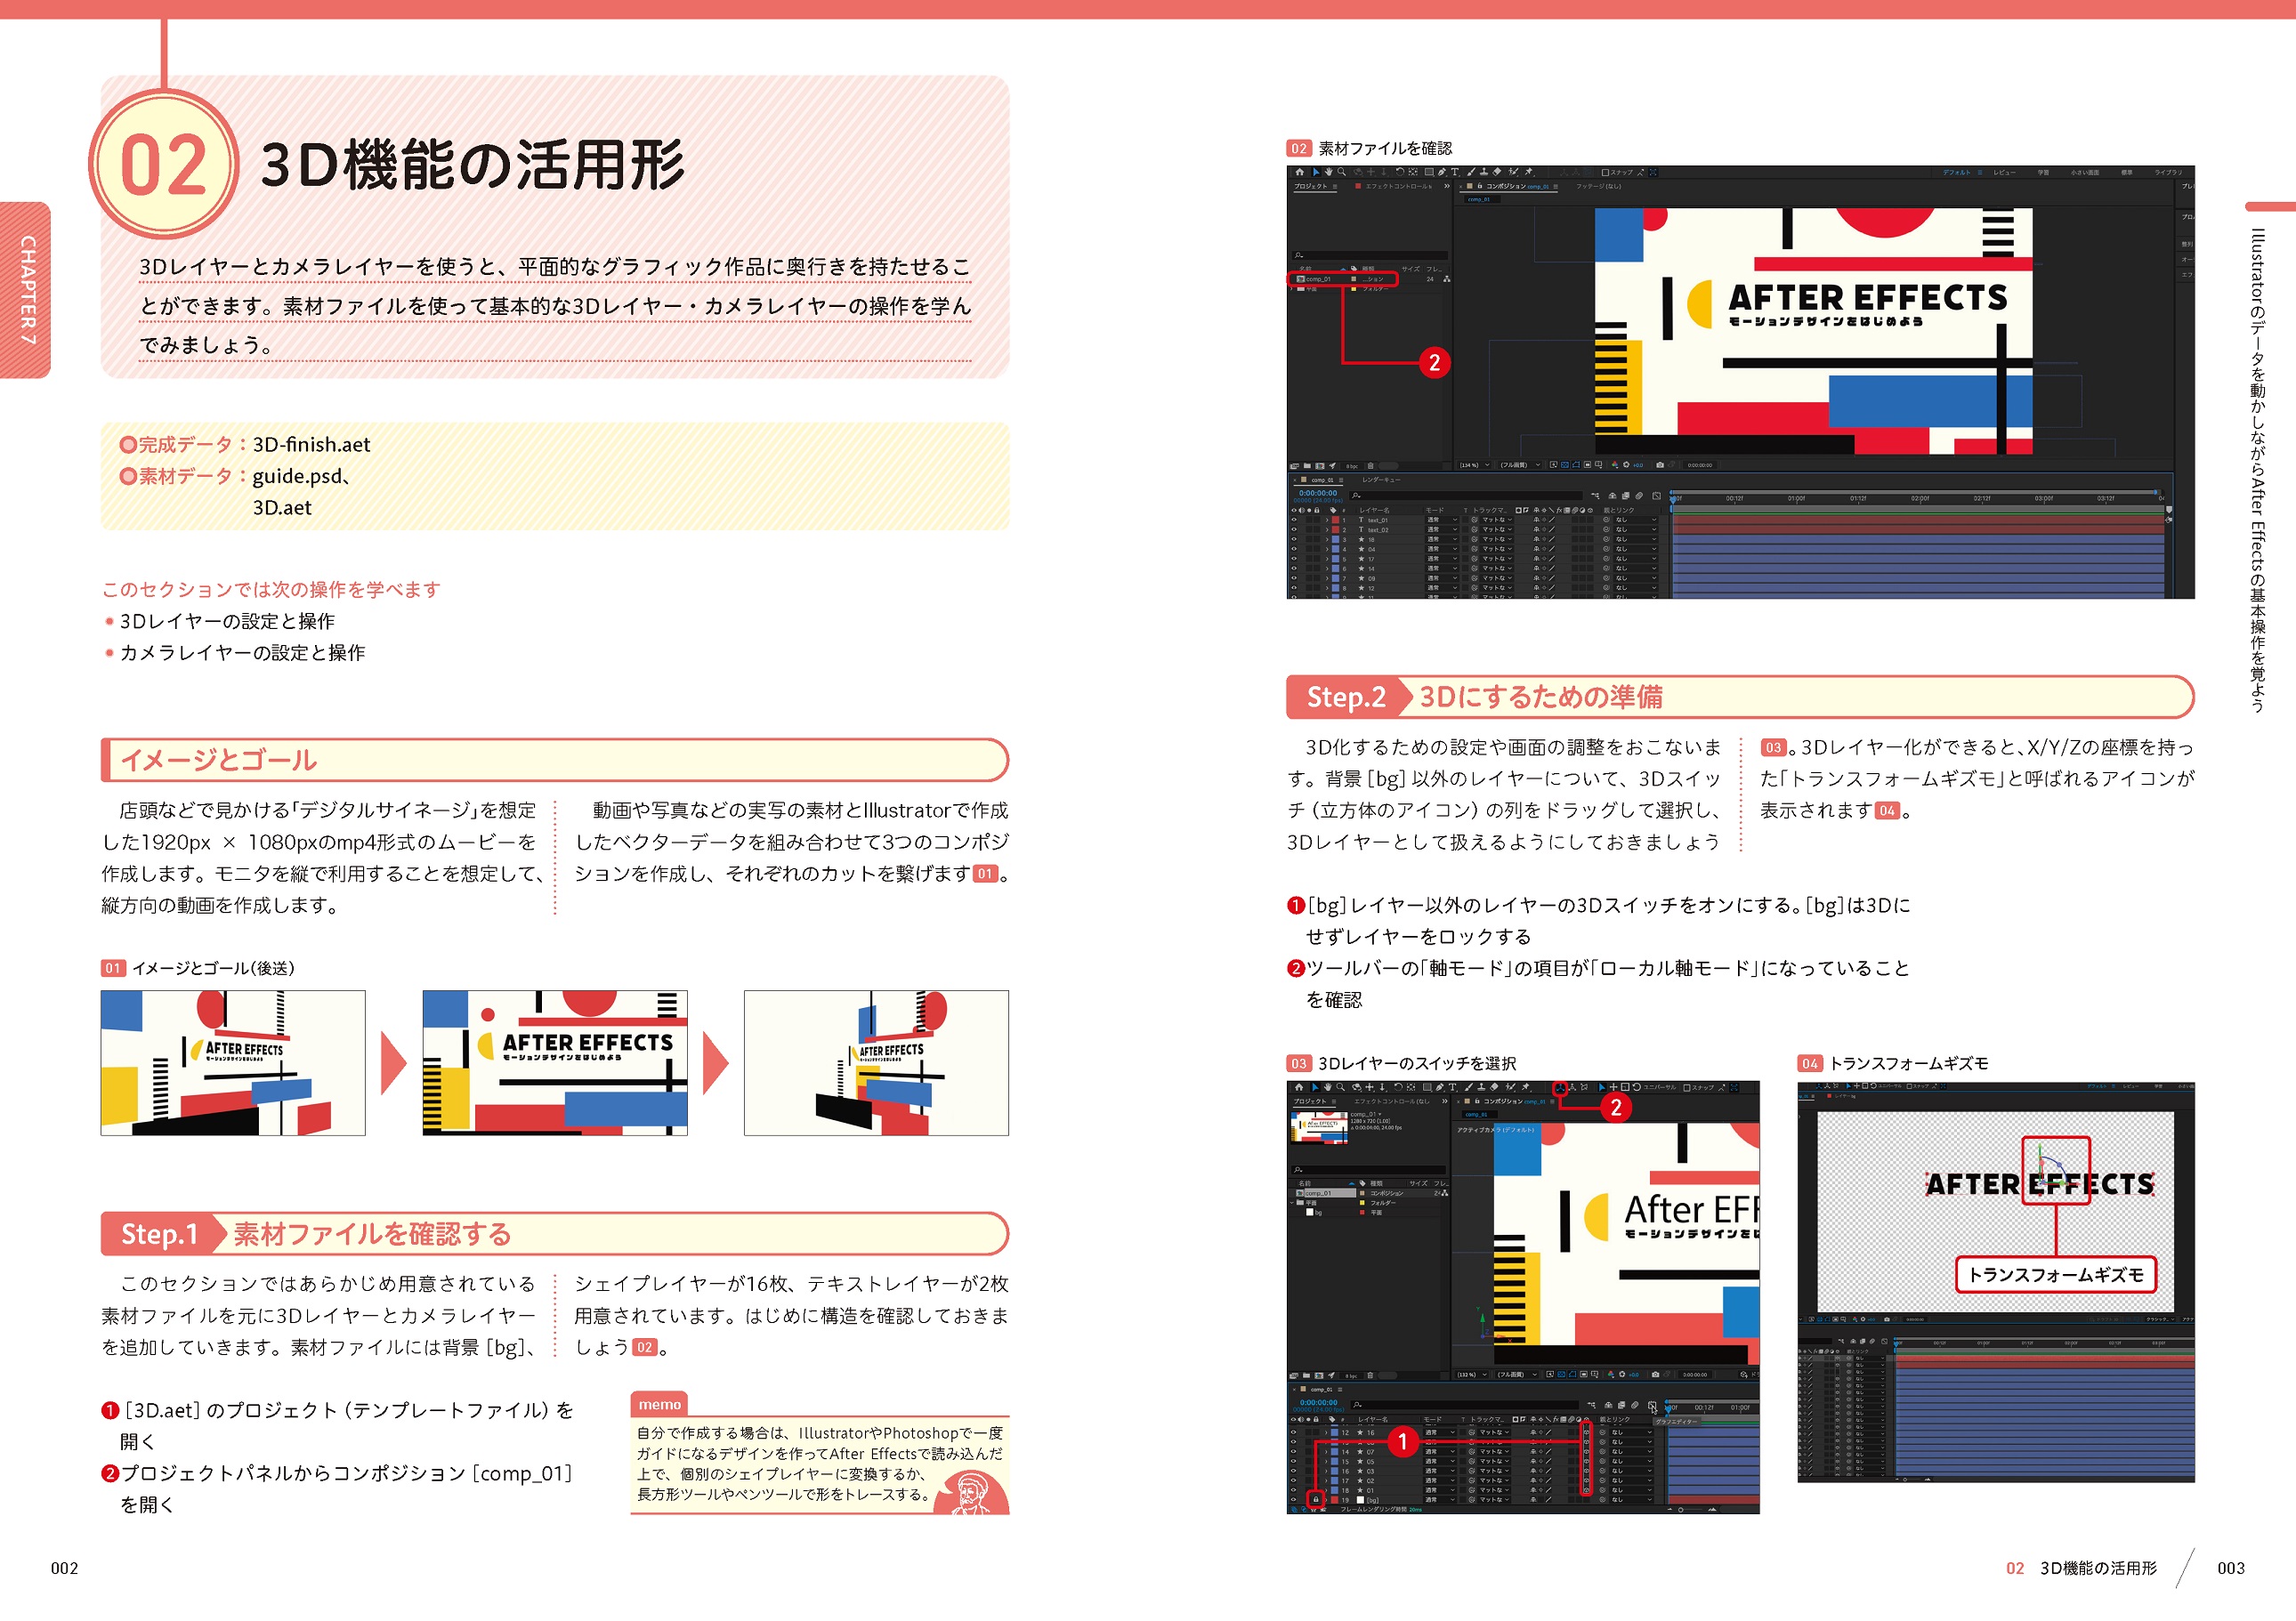Hide the text_01 layer using its eye icon
Viewport: 2296px width, 1621px height.
[1294, 520]
